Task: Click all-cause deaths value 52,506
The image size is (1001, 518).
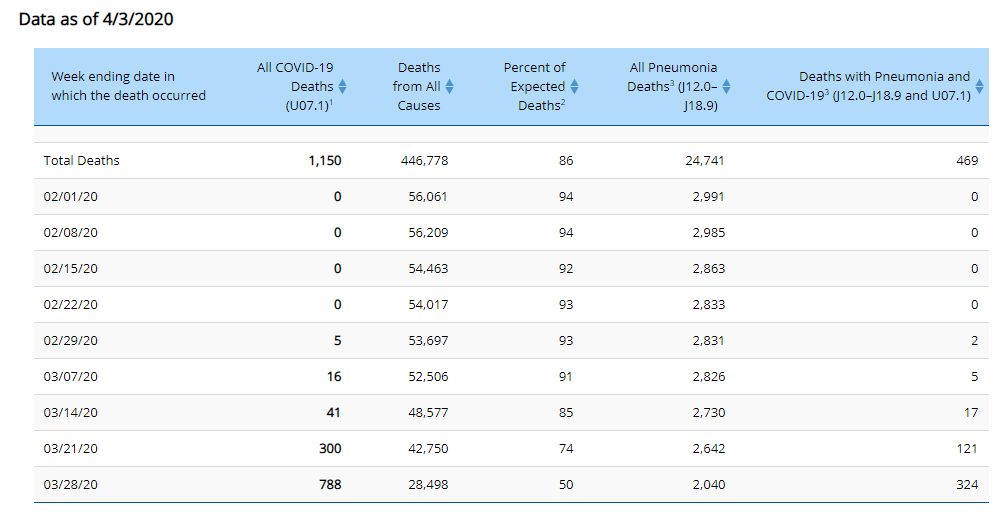Action: pyautogui.click(x=428, y=376)
